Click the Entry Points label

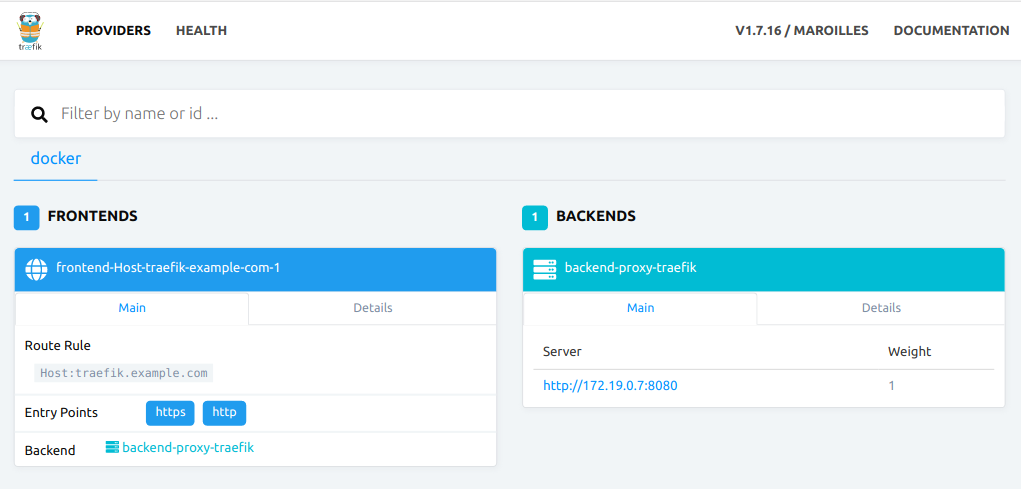click(61, 413)
